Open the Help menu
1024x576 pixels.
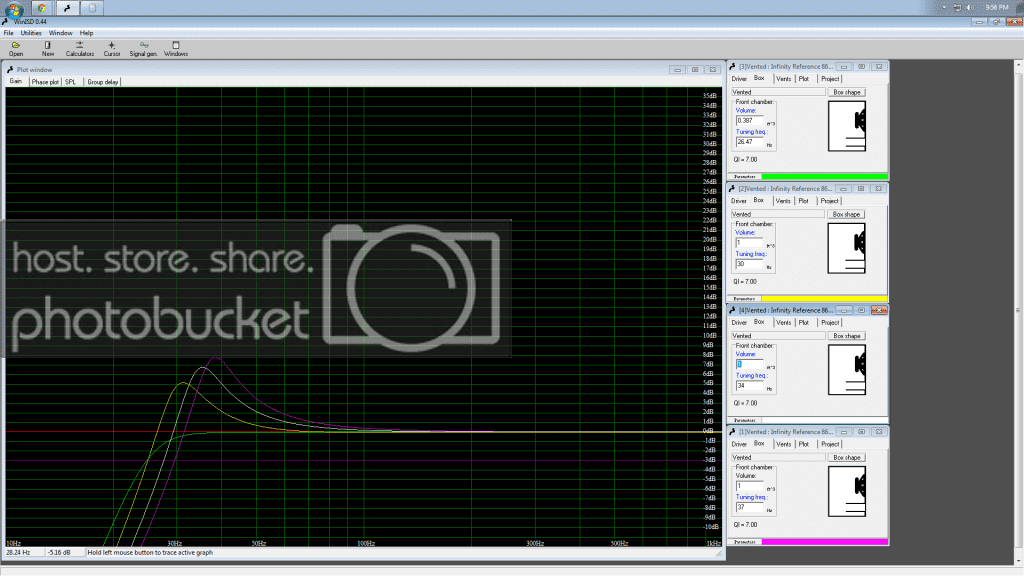point(86,33)
